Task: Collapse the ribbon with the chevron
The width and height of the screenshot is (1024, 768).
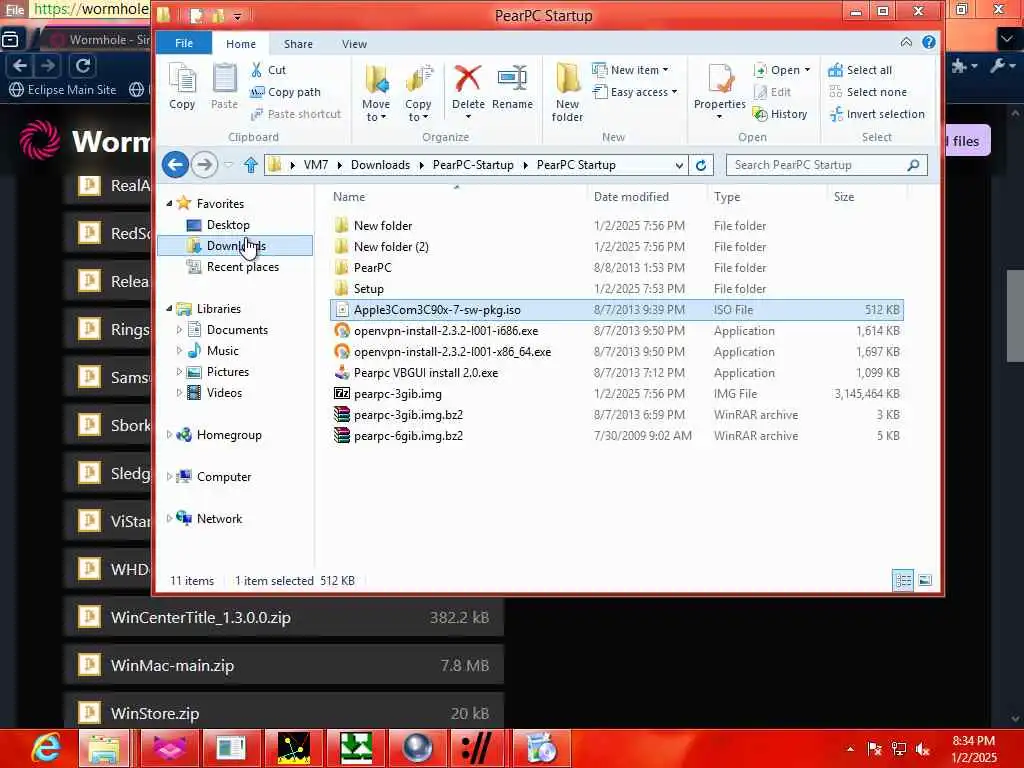Action: tap(906, 42)
